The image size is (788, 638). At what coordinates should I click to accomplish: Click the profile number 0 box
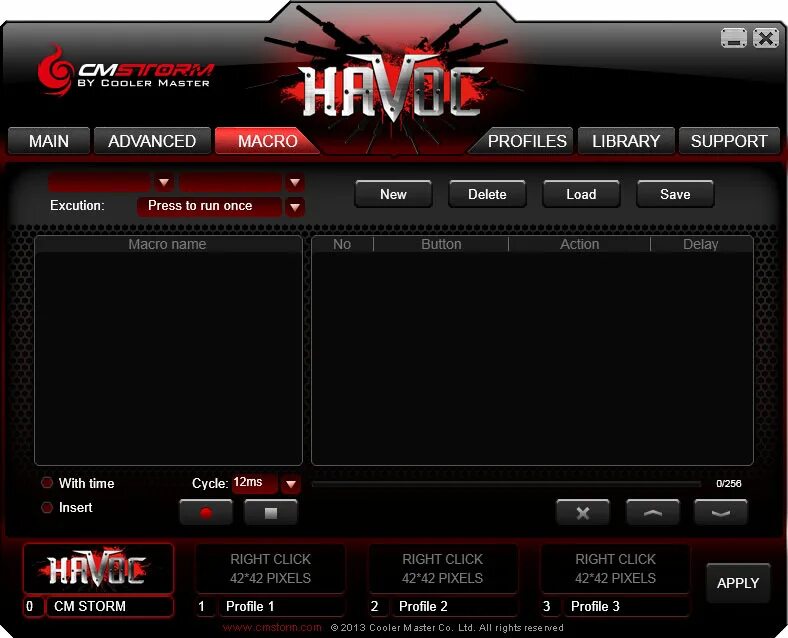tap(33, 606)
